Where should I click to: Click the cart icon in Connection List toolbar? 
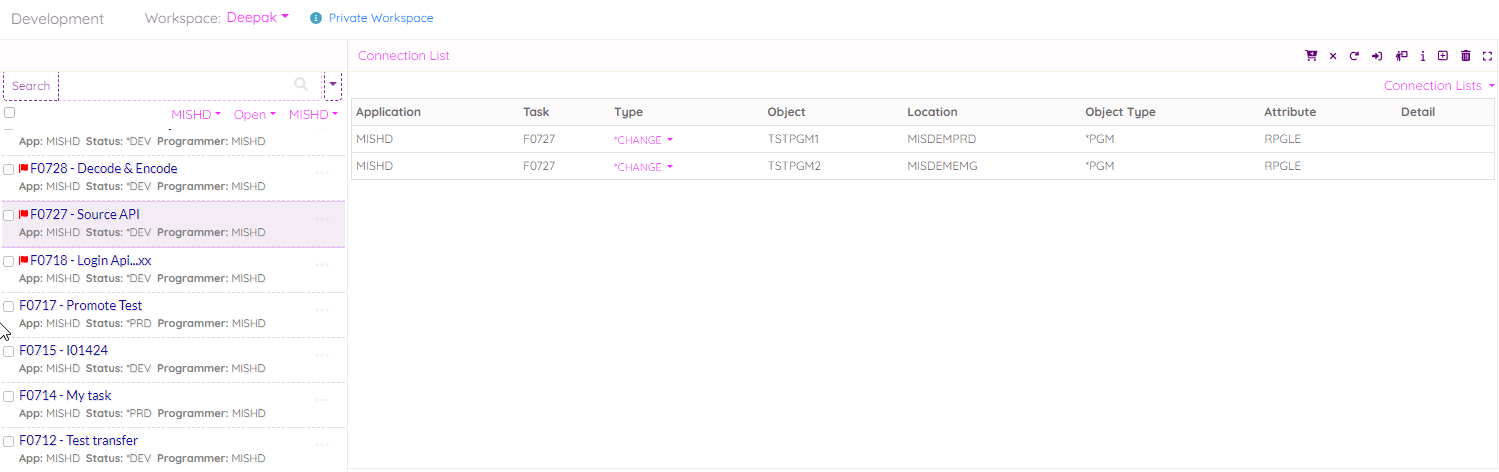point(1311,56)
